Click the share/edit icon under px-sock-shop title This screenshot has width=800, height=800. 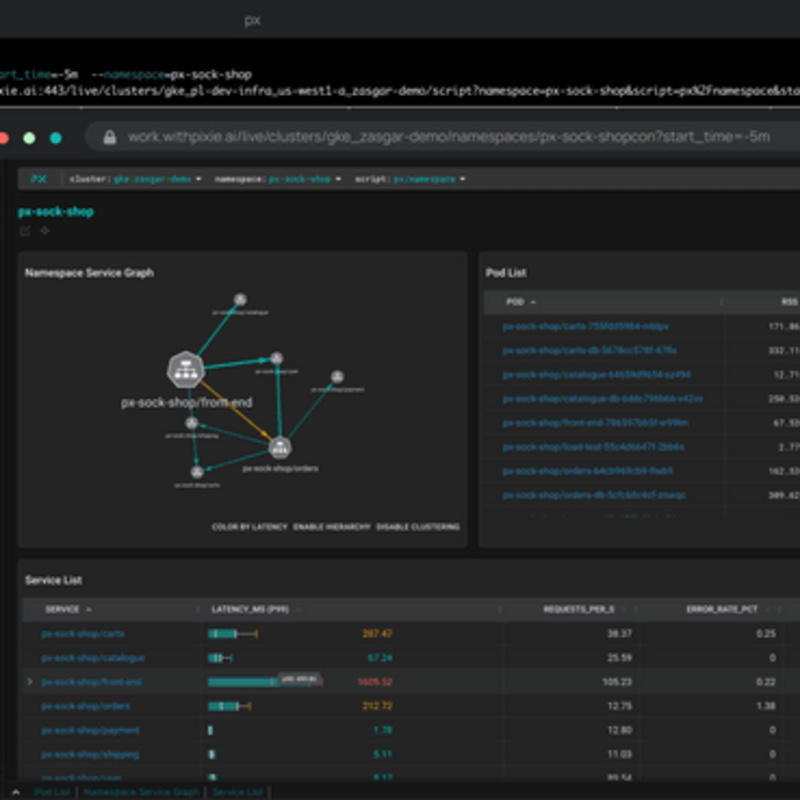(x=24, y=231)
